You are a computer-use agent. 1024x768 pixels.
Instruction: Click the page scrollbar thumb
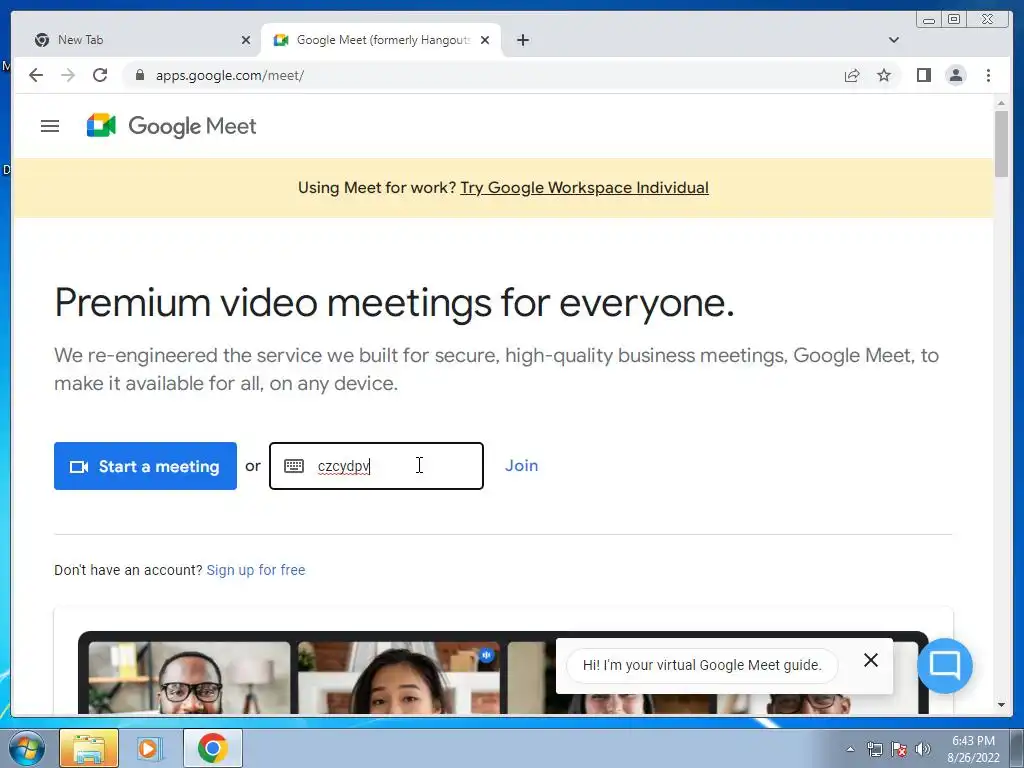pos(1001,144)
